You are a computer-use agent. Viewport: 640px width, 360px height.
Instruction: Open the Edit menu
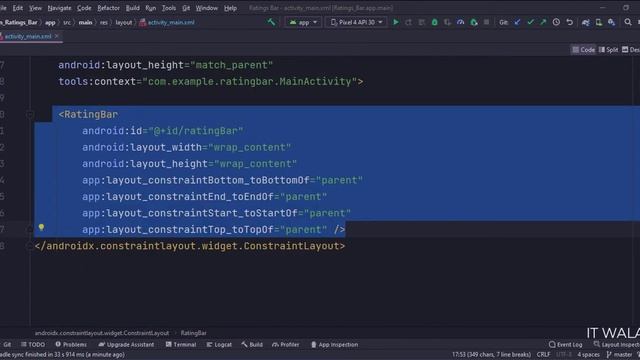tap(18, 8)
